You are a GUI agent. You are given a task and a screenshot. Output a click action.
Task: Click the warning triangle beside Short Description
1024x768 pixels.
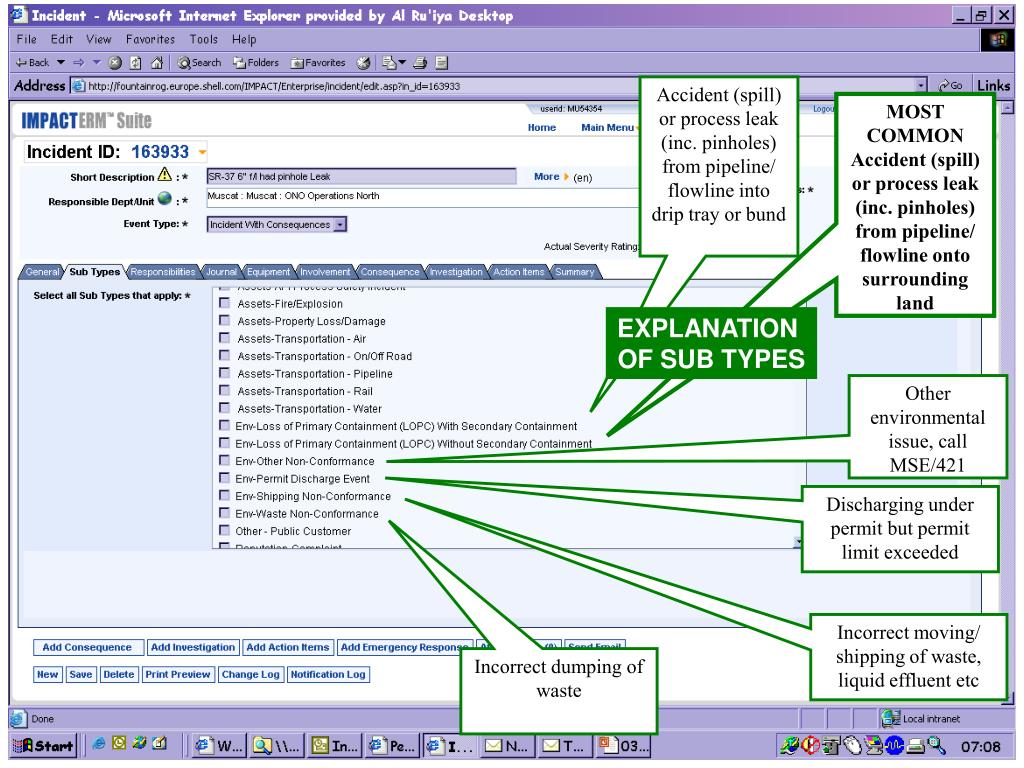(x=165, y=175)
